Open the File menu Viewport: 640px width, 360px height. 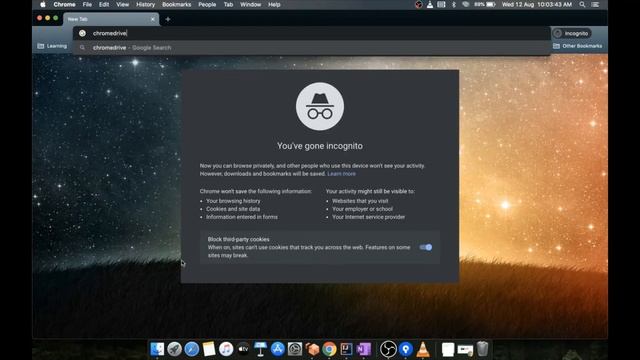[87, 4]
